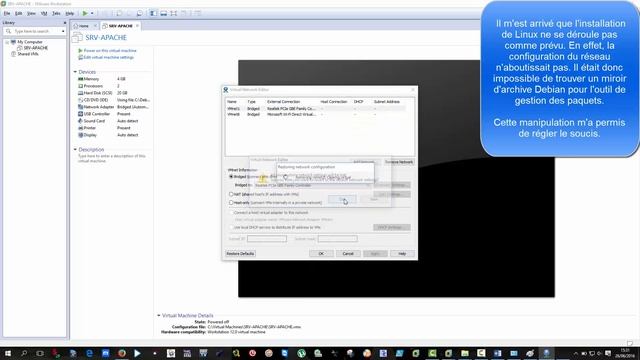This screenshot has height=360, width=640.
Task: Open Firefox from the taskbar
Action: coord(122,353)
